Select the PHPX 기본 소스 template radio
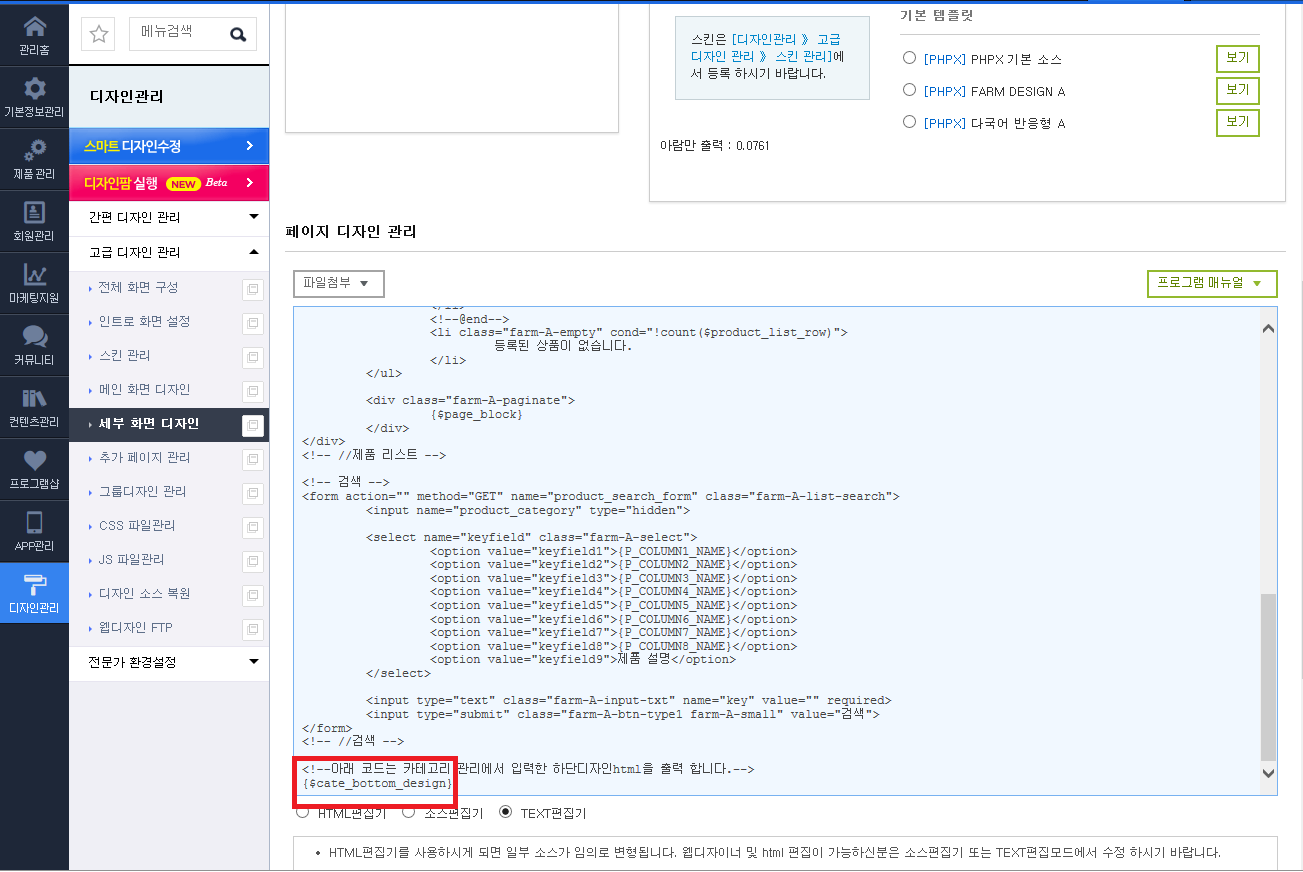The height and width of the screenshot is (872, 1303). [909, 58]
